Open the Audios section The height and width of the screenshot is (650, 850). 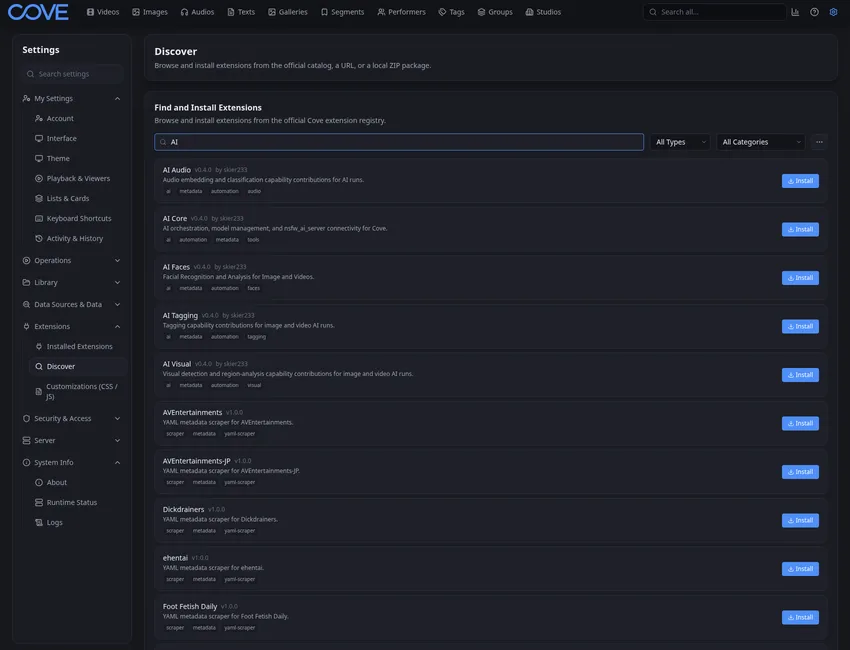coord(197,12)
